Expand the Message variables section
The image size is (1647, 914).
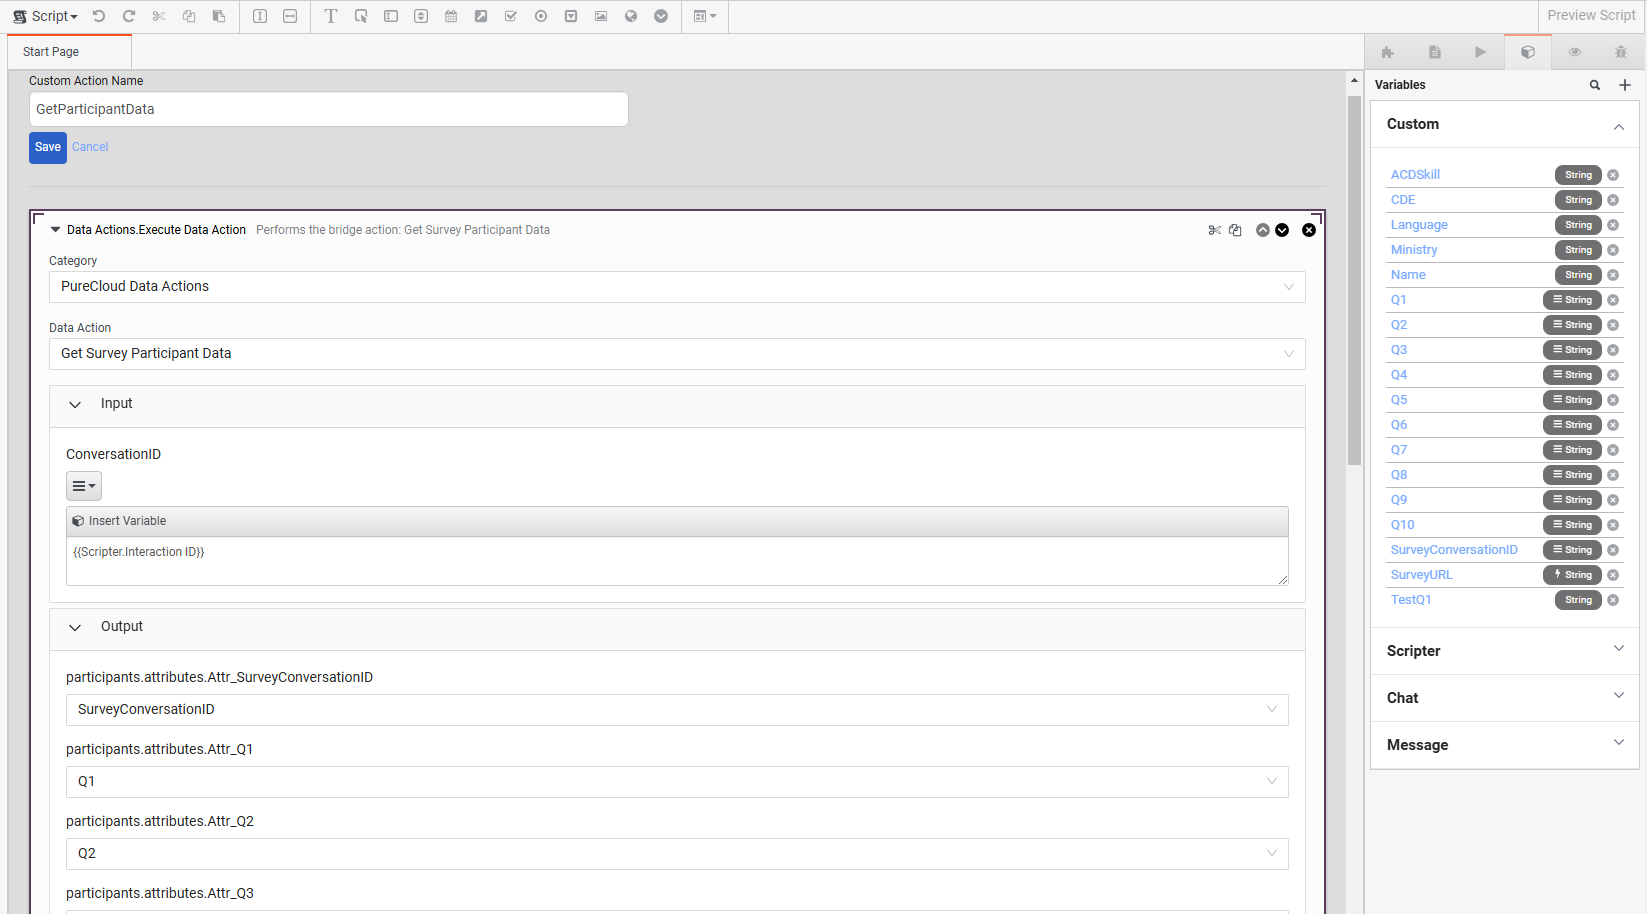tap(1618, 743)
